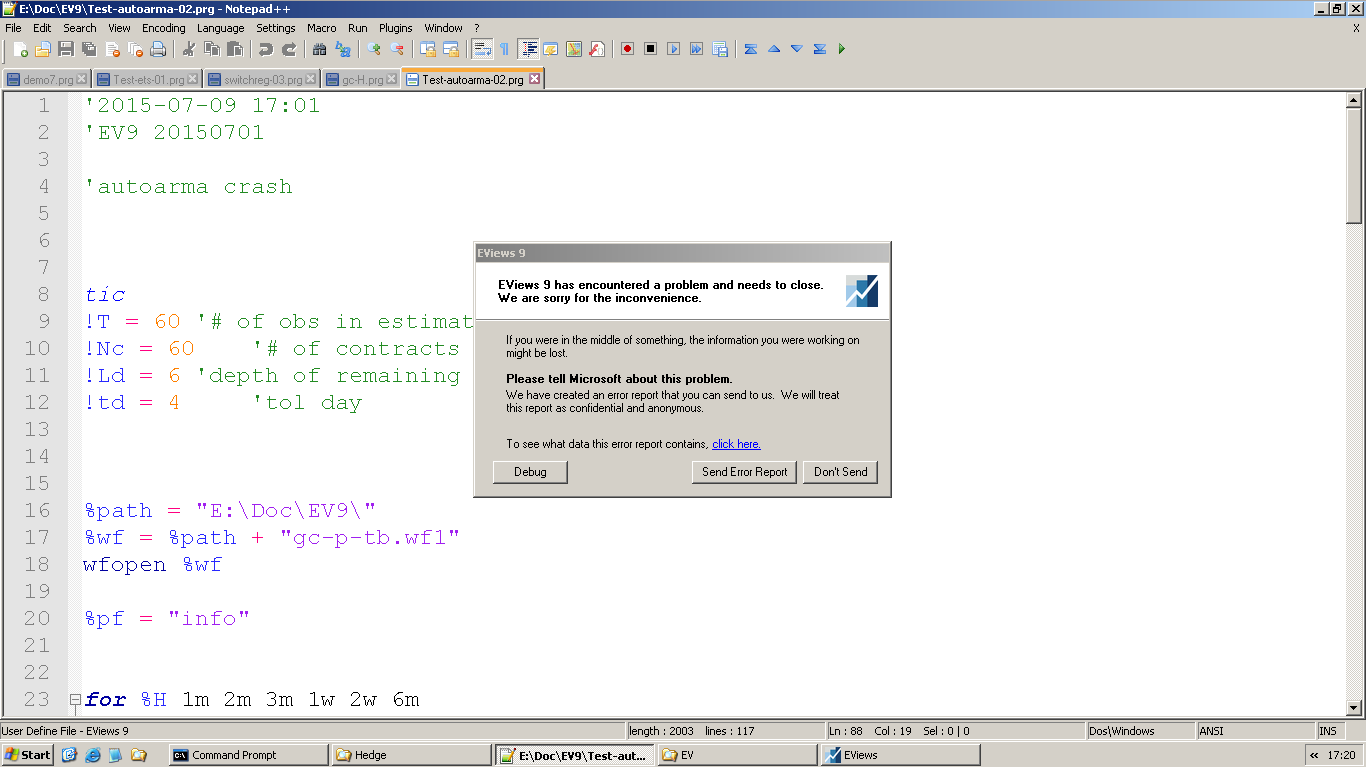Expand hidden system tray icons chevron
The image size is (1366, 768).
coord(1314,756)
